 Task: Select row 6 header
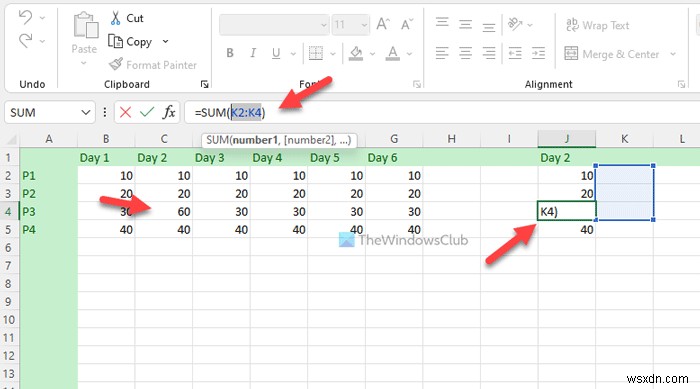(x=9, y=247)
